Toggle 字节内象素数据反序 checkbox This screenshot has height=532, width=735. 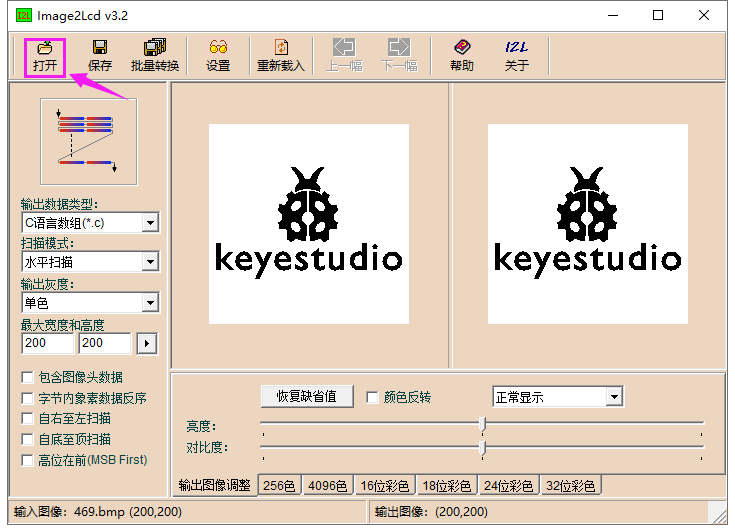point(28,398)
